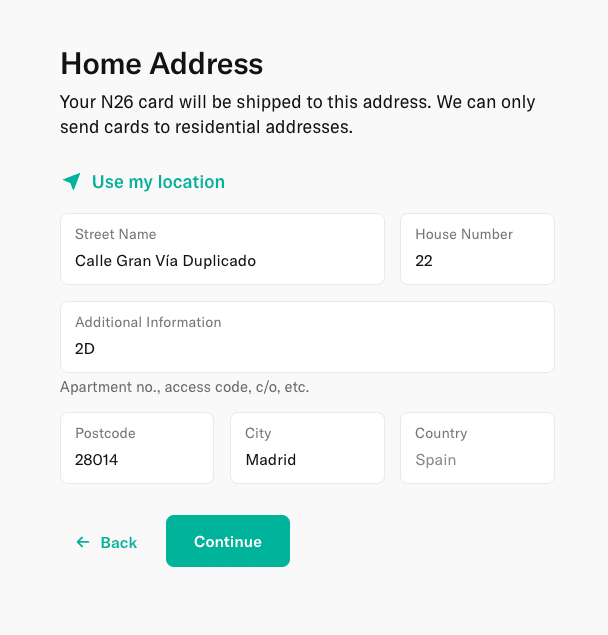Focus the Street Name input field
Screen dimensions: 608x635
tap(222, 249)
